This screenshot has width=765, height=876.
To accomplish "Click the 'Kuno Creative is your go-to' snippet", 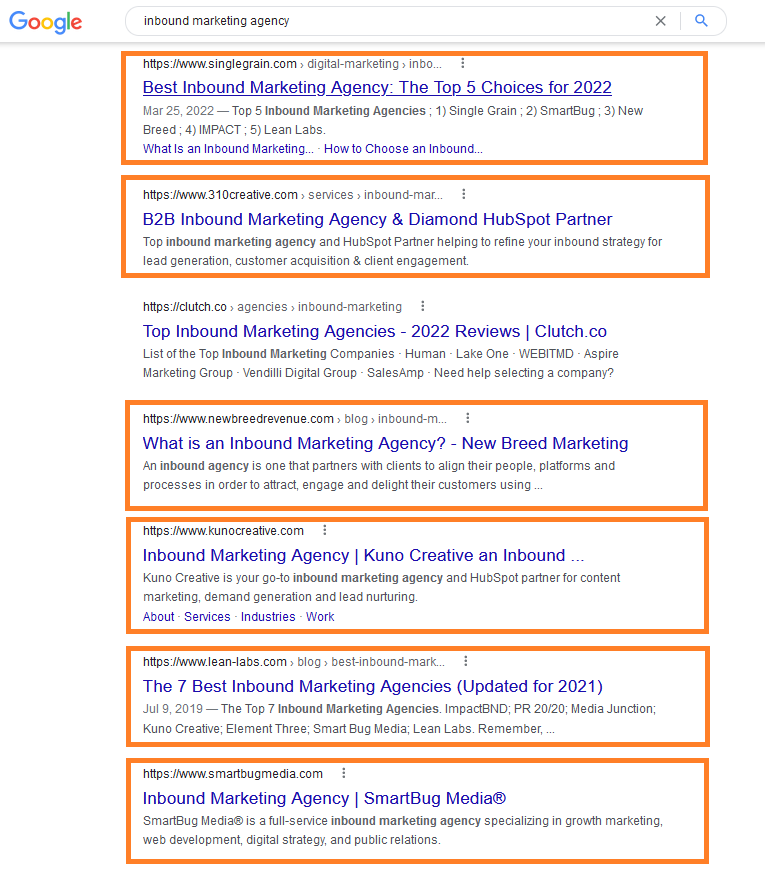I will coord(382,587).
